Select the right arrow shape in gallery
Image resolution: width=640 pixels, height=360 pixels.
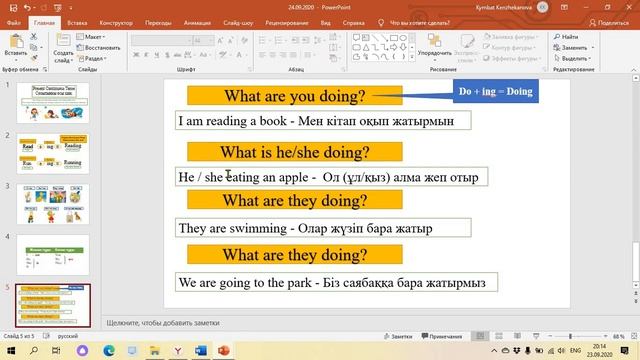click(394, 47)
